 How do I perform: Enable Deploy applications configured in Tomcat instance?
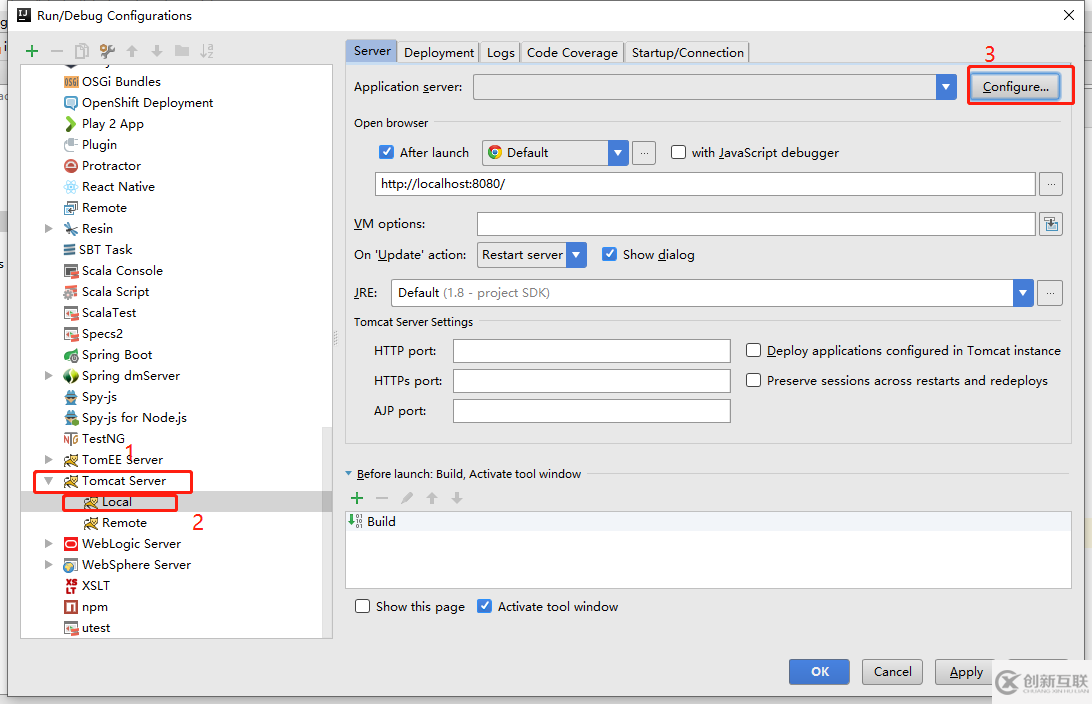(x=754, y=350)
